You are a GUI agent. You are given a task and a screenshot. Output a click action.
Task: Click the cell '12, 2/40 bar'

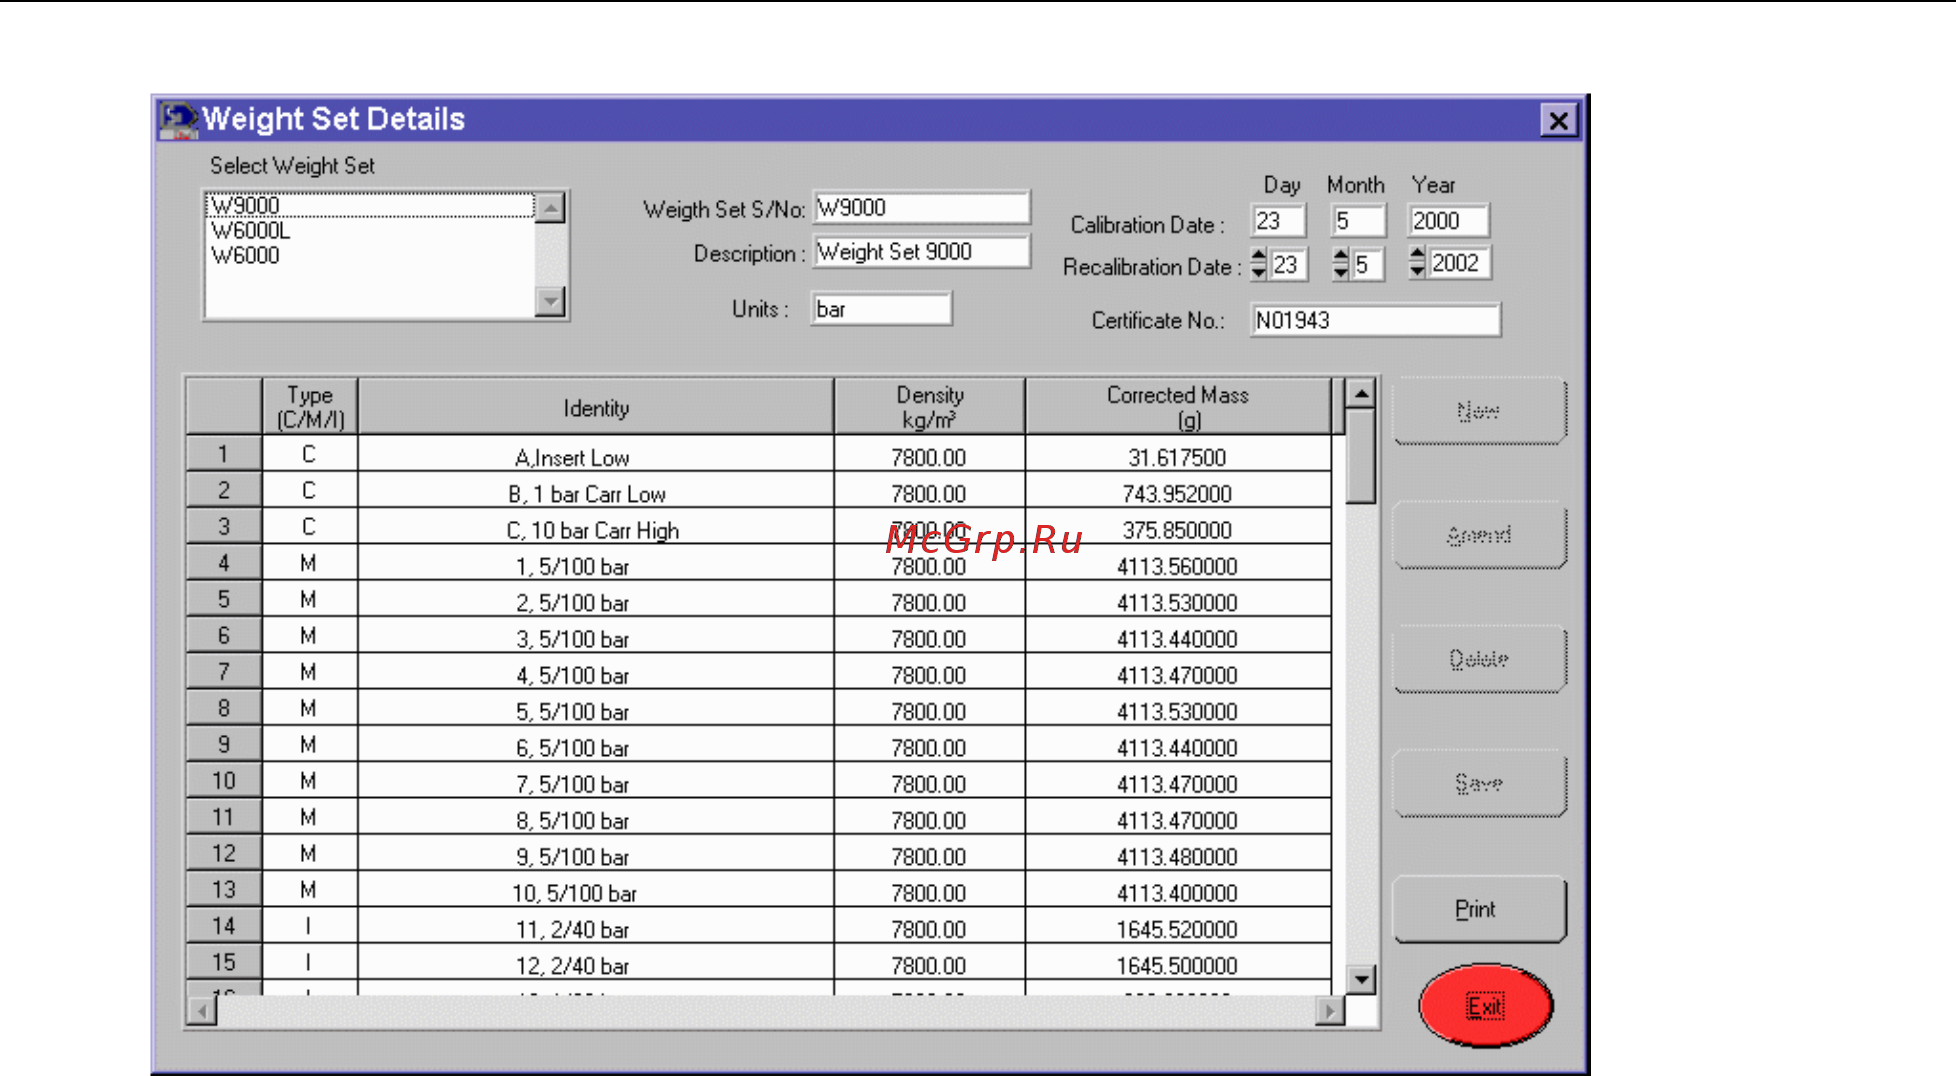596,962
